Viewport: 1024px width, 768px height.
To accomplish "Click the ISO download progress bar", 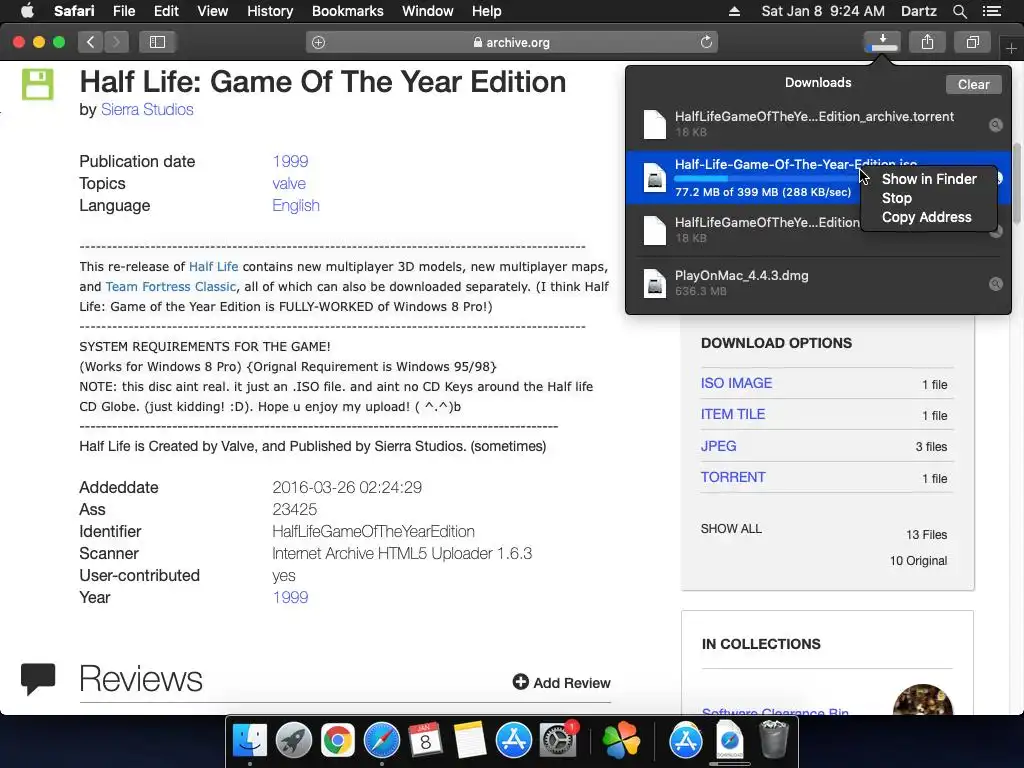I will [765, 178].
